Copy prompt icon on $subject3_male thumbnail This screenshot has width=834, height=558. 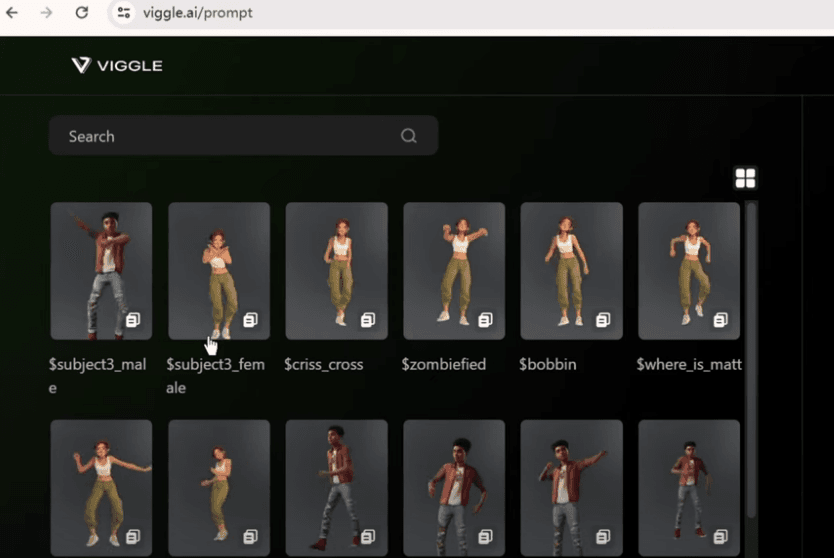point(133,320)
